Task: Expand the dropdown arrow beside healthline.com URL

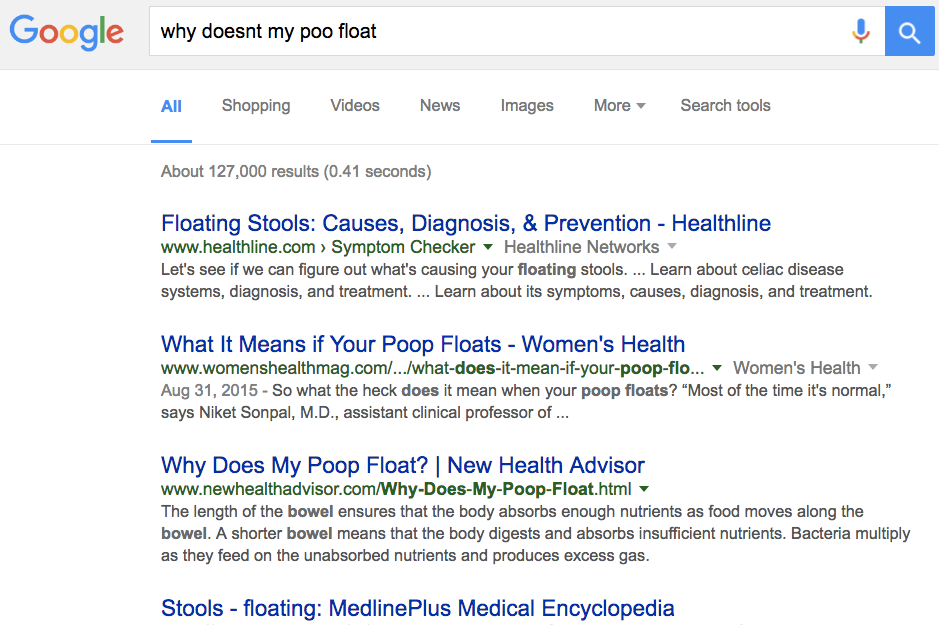Action: click(488, 247)
